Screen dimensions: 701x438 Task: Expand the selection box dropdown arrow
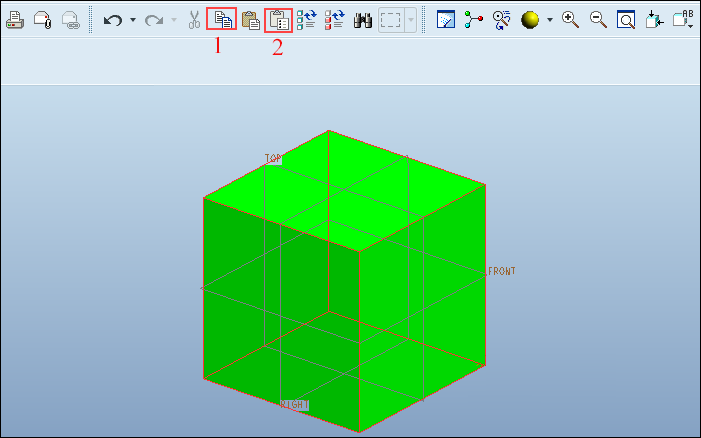pyautogui.click(x=410, y=20)
